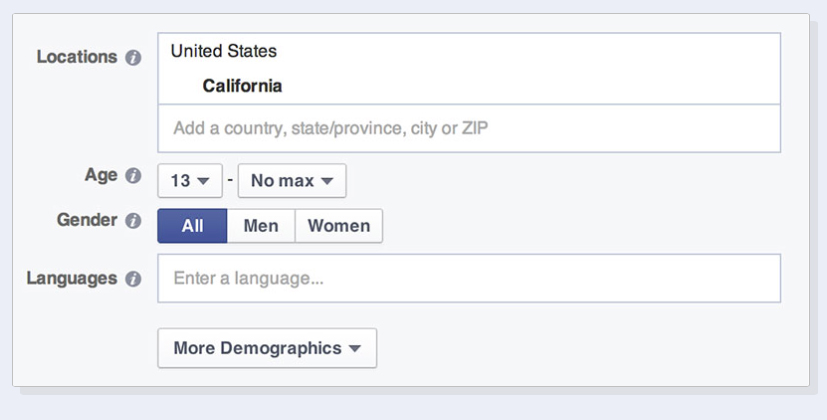Focus the Enter a language field
Viewport: 827px width, 420px height.
point(468,278)
